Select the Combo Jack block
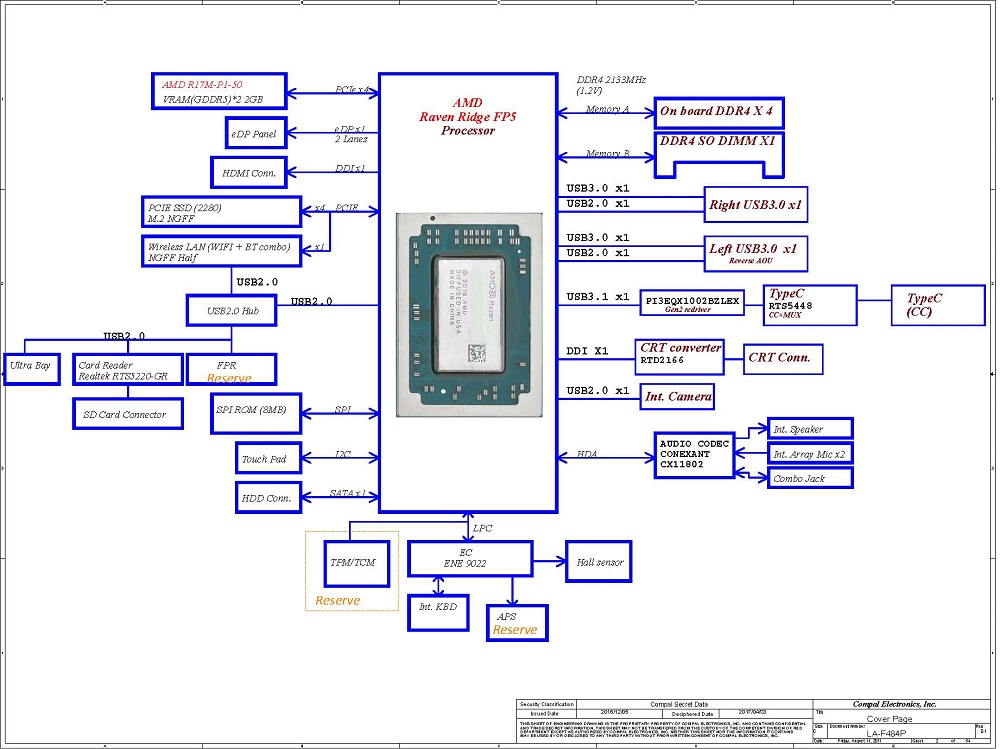 click(810, 478)
